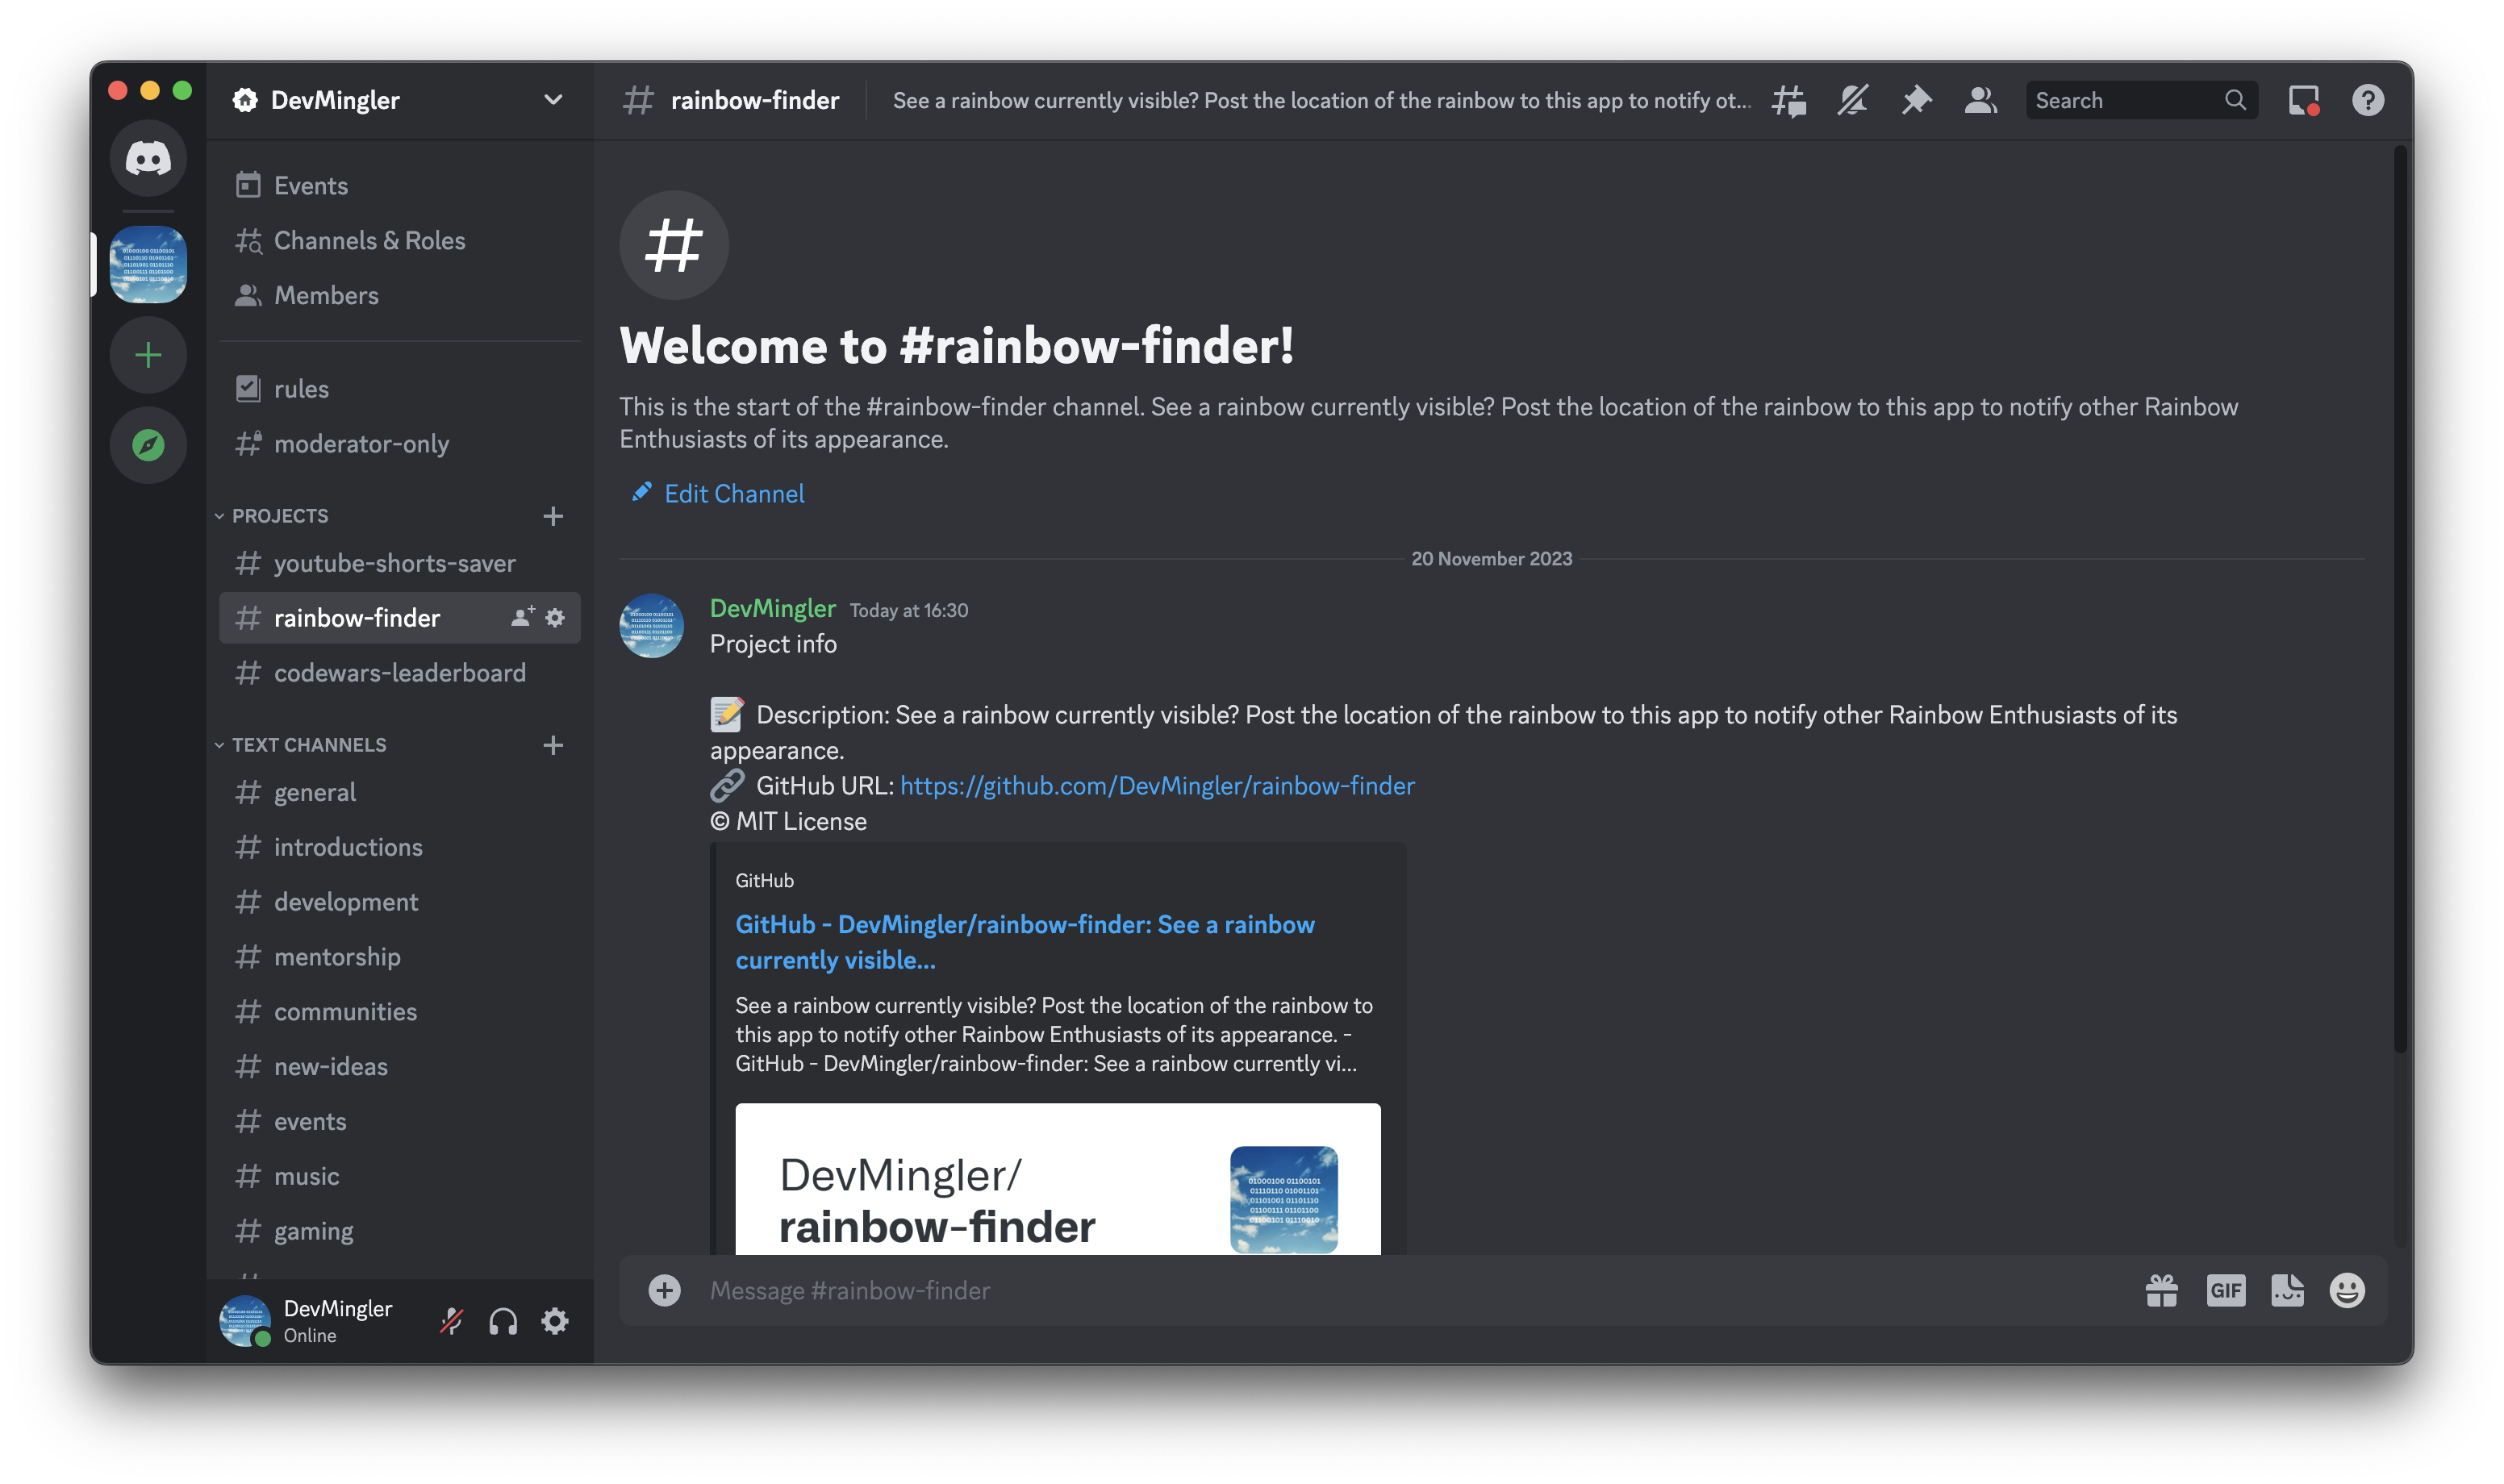
Task: Open the music channel
Action: [399, 1177]
